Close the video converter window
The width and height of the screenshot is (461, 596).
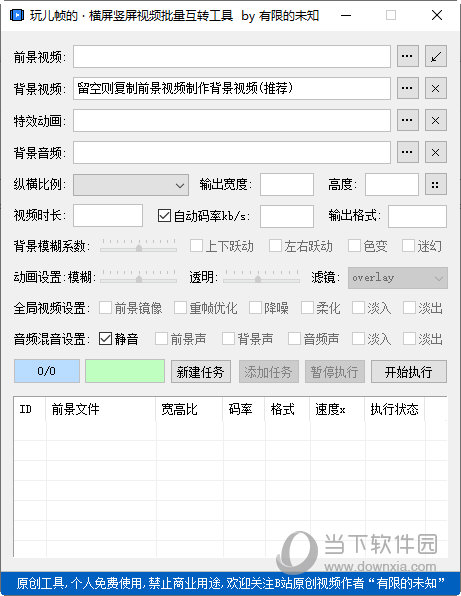(437, 16)
